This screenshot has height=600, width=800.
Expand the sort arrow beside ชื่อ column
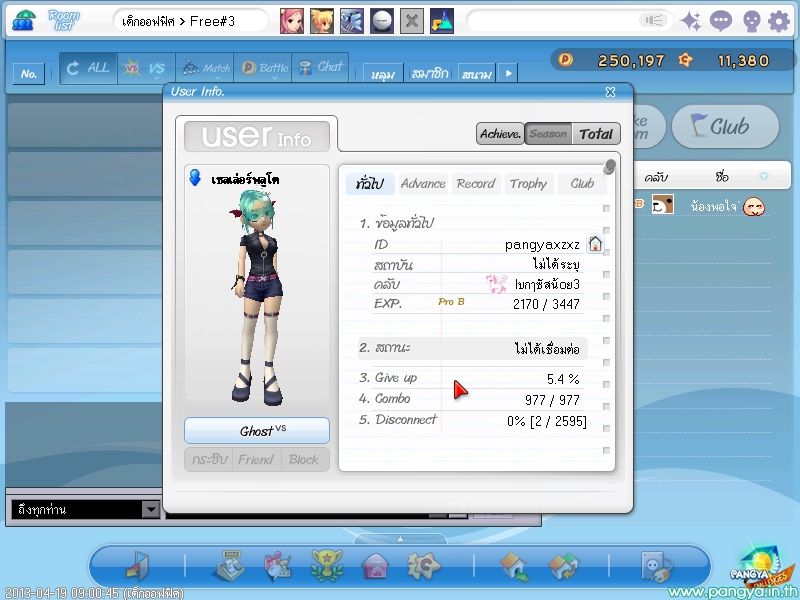(764, 177)
